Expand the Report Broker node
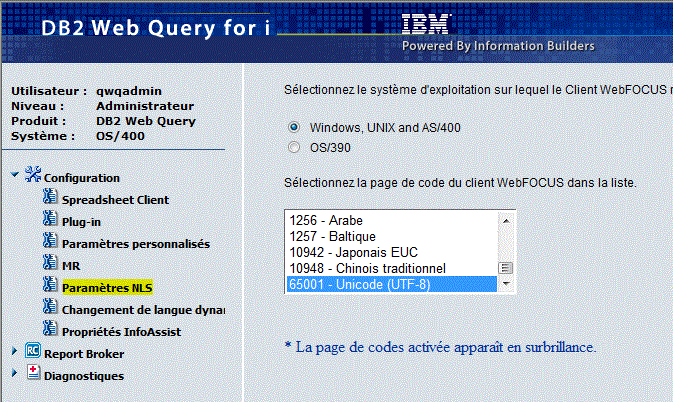Viewport: 673px width, 402px height. [x=15, y=351]
